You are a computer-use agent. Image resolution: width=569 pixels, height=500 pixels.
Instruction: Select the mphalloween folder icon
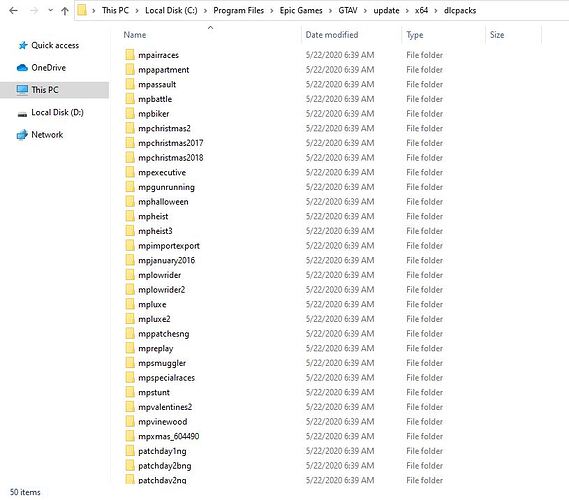click(130, 201)
